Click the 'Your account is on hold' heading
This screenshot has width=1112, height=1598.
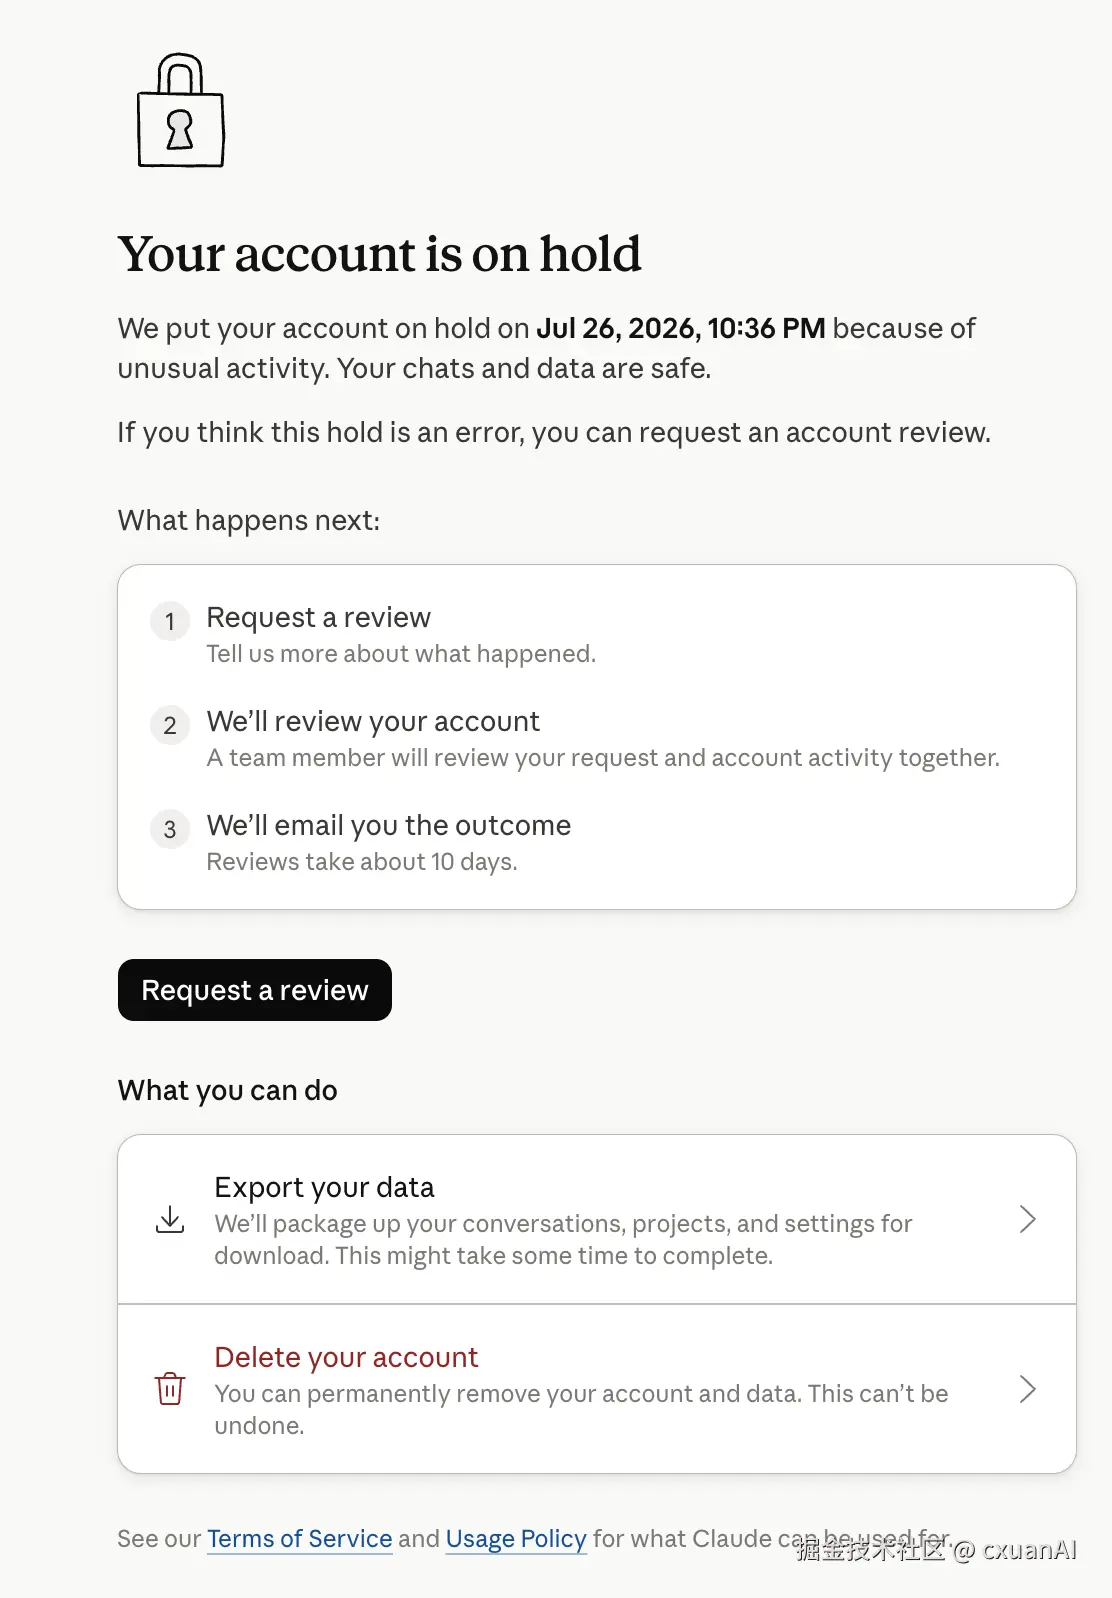379,254
